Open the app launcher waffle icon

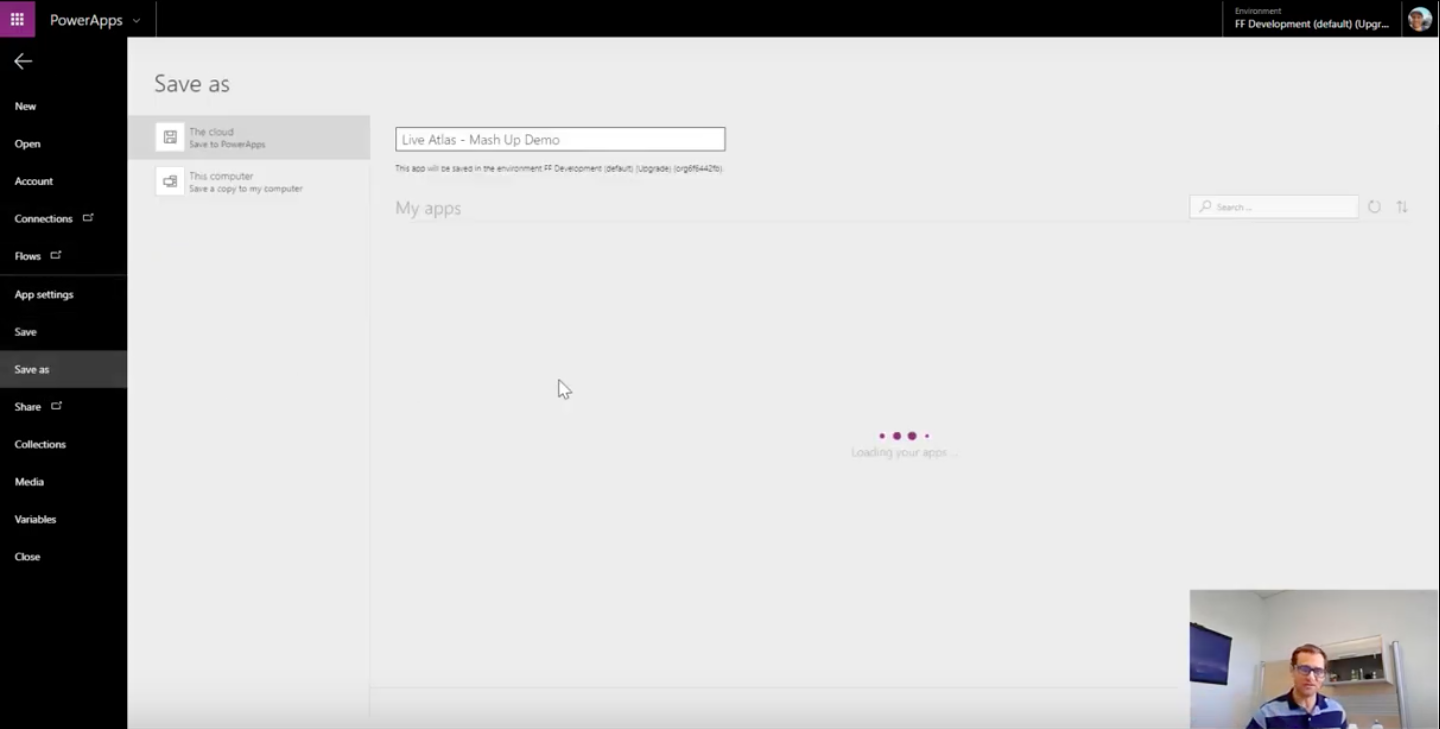17,19
